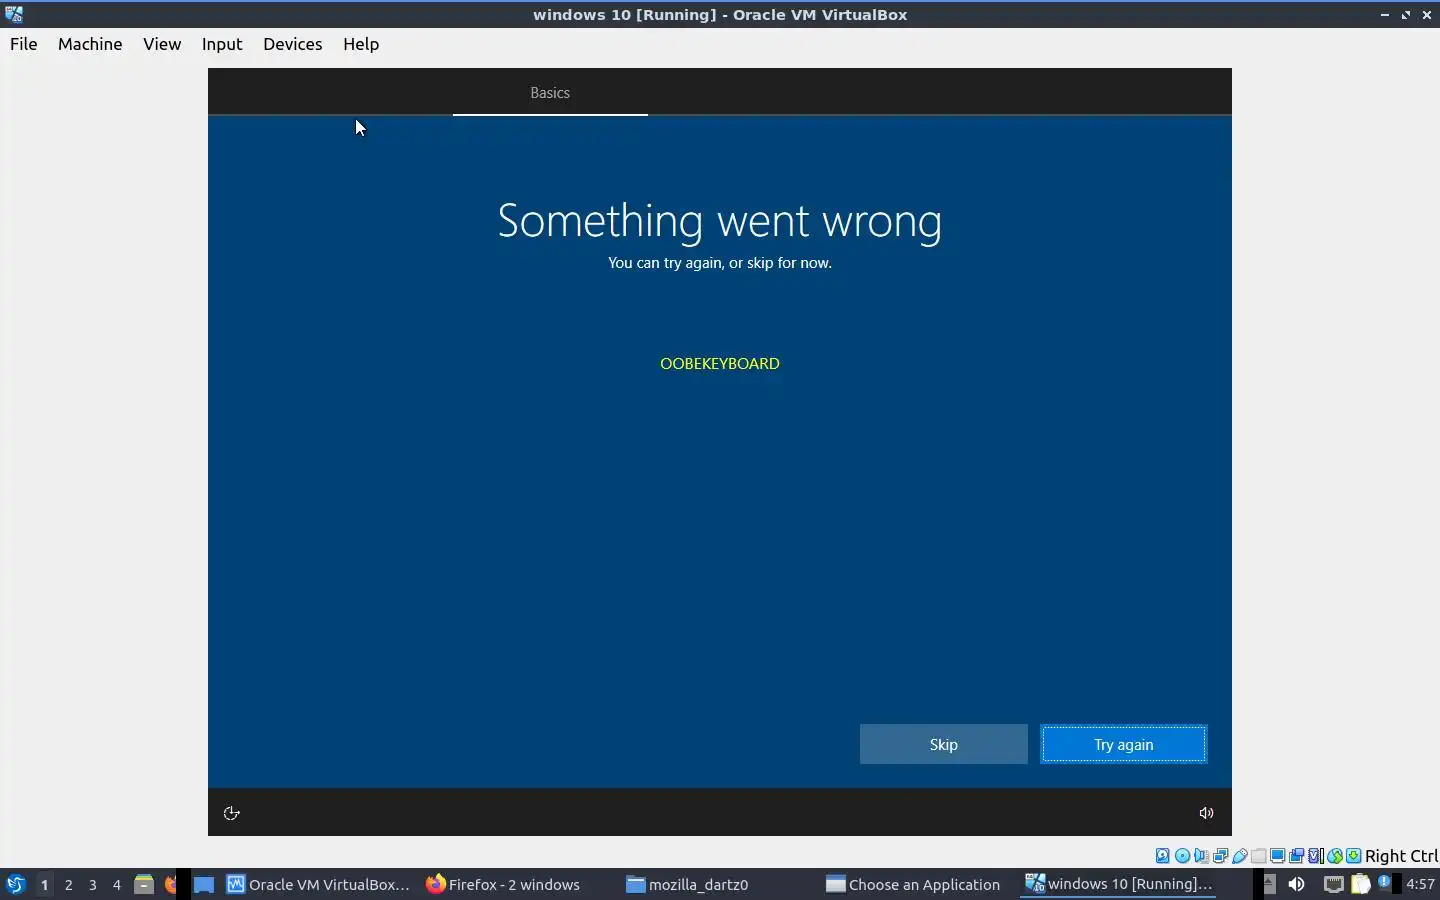Switch to workspace 3
Viewport: 1440px width, 900px height.
[93, 884]
